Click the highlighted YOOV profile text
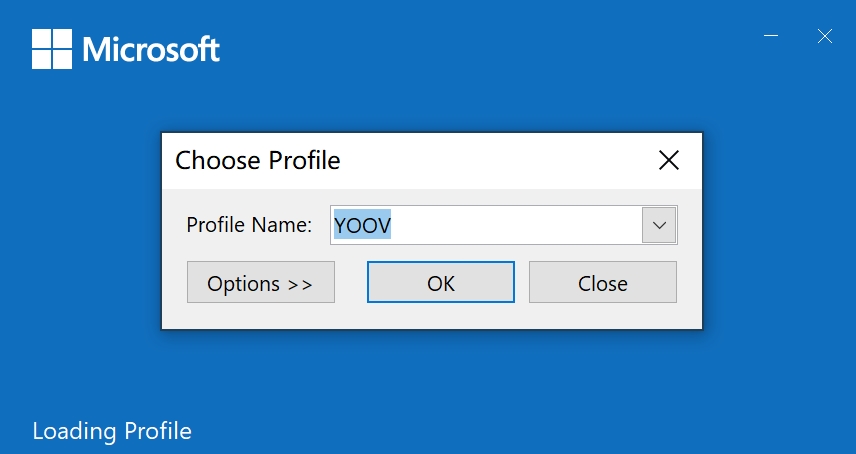This screenshot has width=856, height=454. tap(362, 226)
